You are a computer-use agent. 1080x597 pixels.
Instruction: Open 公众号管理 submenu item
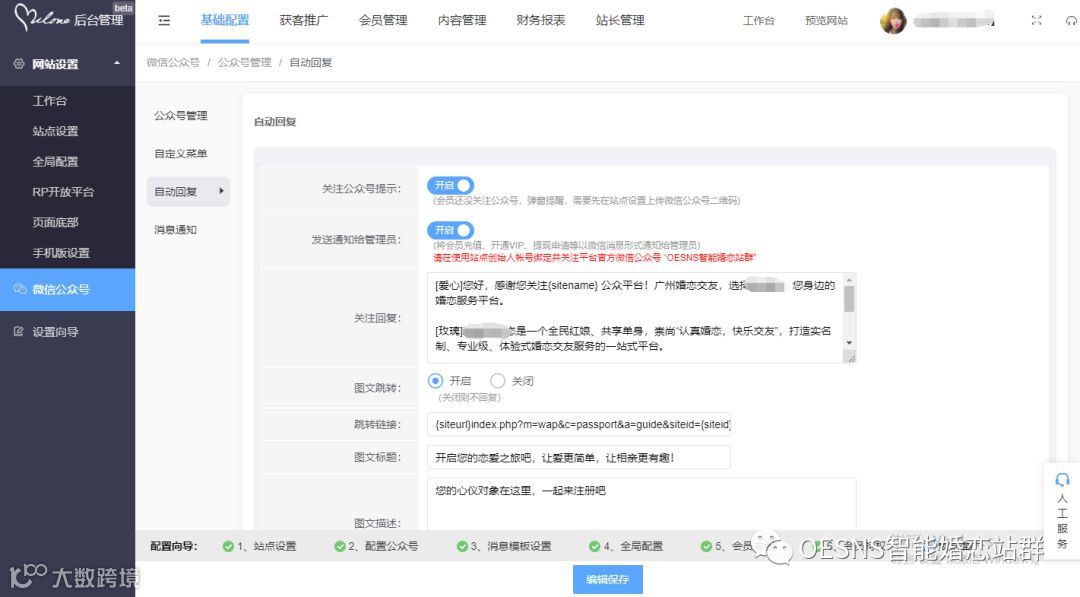(x=180, y=116)
